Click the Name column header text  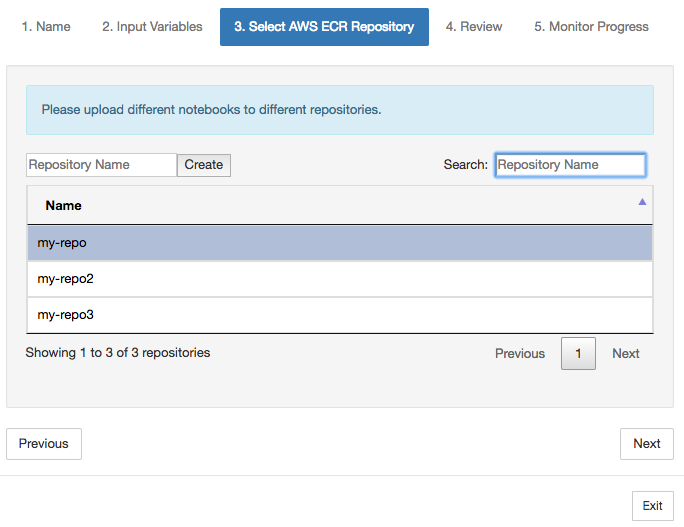coord(64,205)
